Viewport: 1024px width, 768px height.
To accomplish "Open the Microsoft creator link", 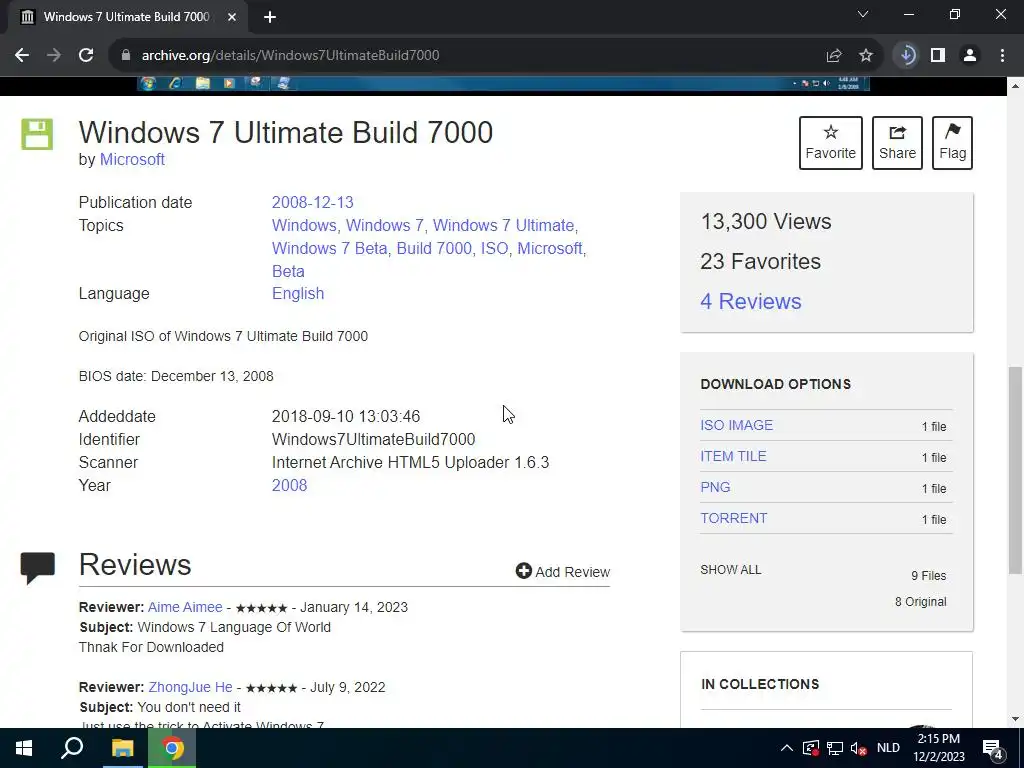I will 132,159.
